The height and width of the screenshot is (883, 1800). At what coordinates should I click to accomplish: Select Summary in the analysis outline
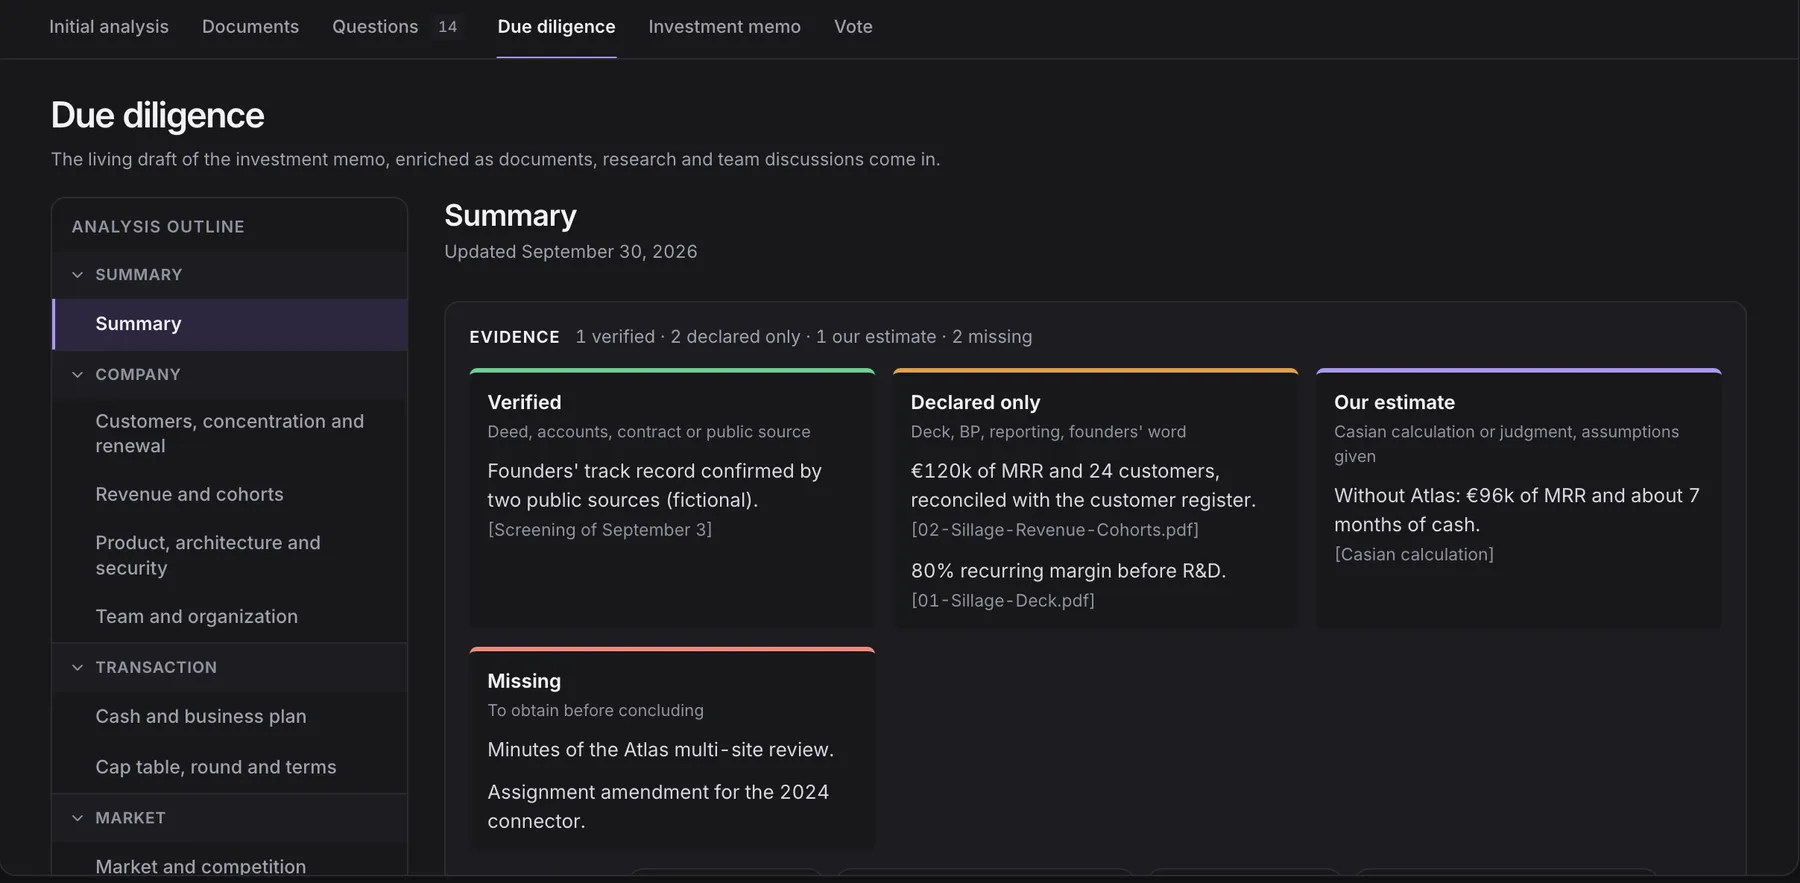[x=230, y=324]
